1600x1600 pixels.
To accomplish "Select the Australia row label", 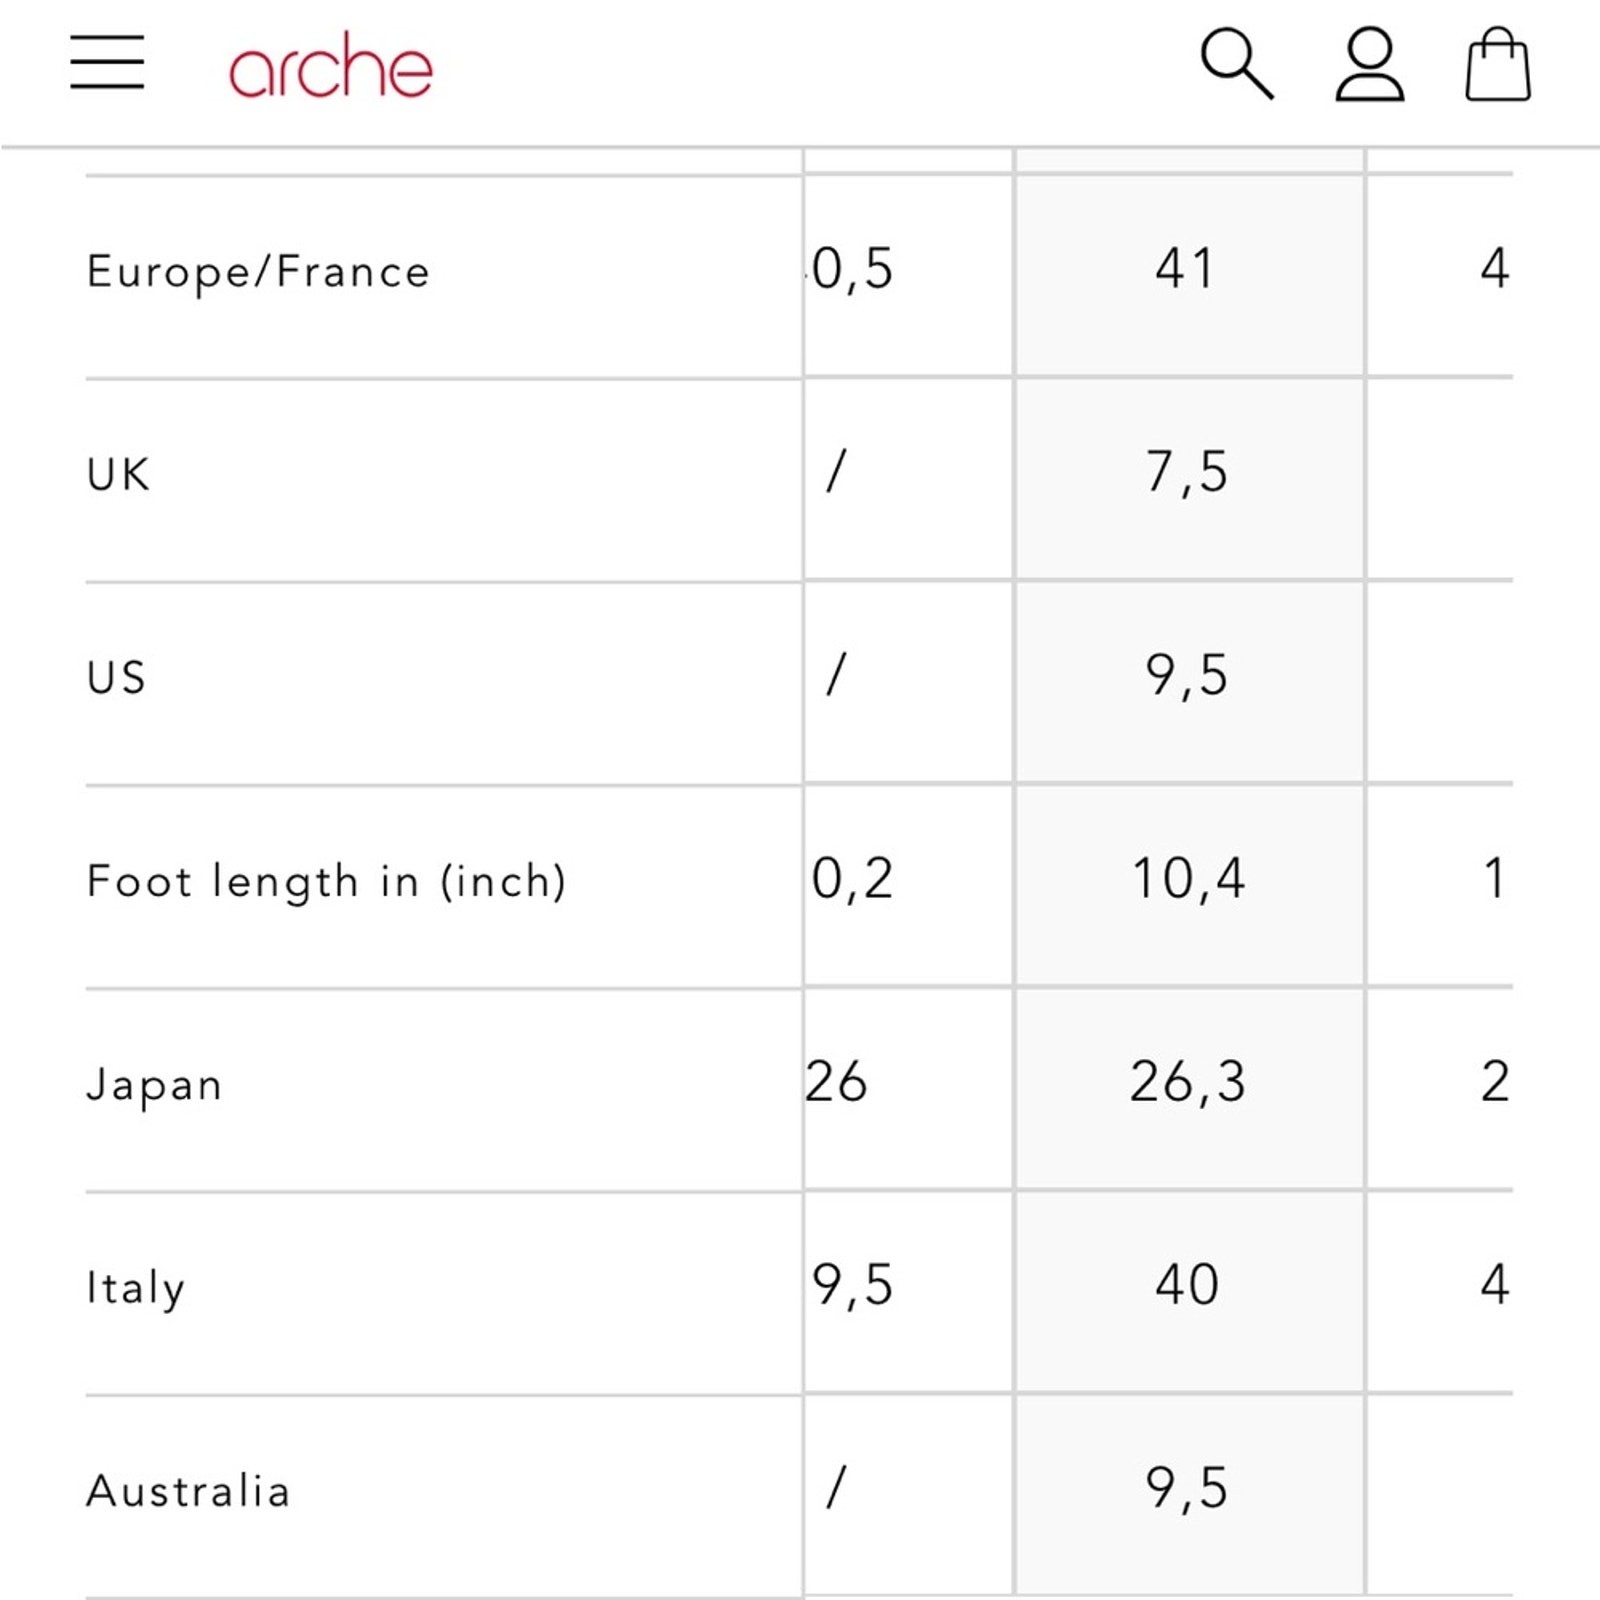I will click(189, 1491).
